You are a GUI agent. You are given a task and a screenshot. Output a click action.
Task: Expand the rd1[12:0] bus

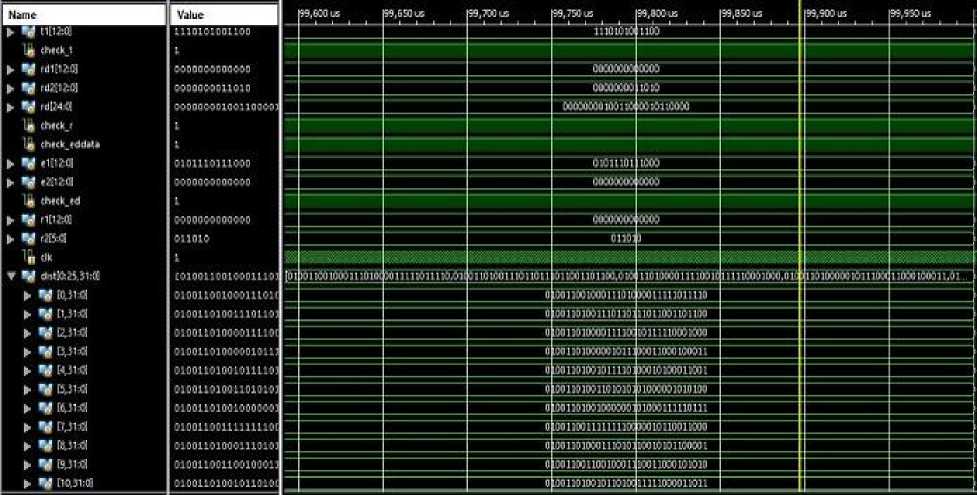[11, 69]
